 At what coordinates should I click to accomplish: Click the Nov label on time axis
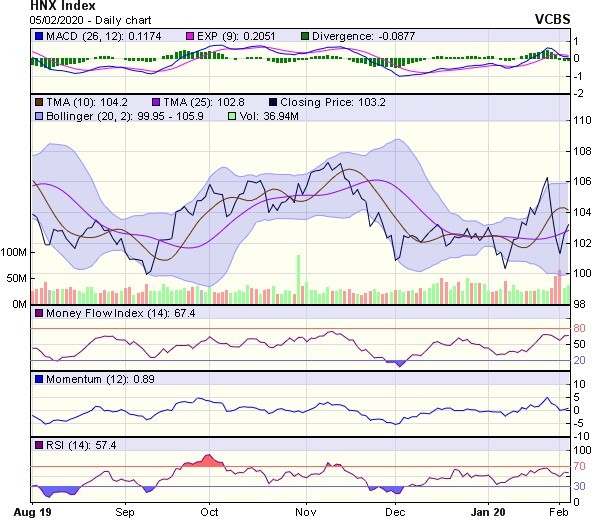(306, 512)
